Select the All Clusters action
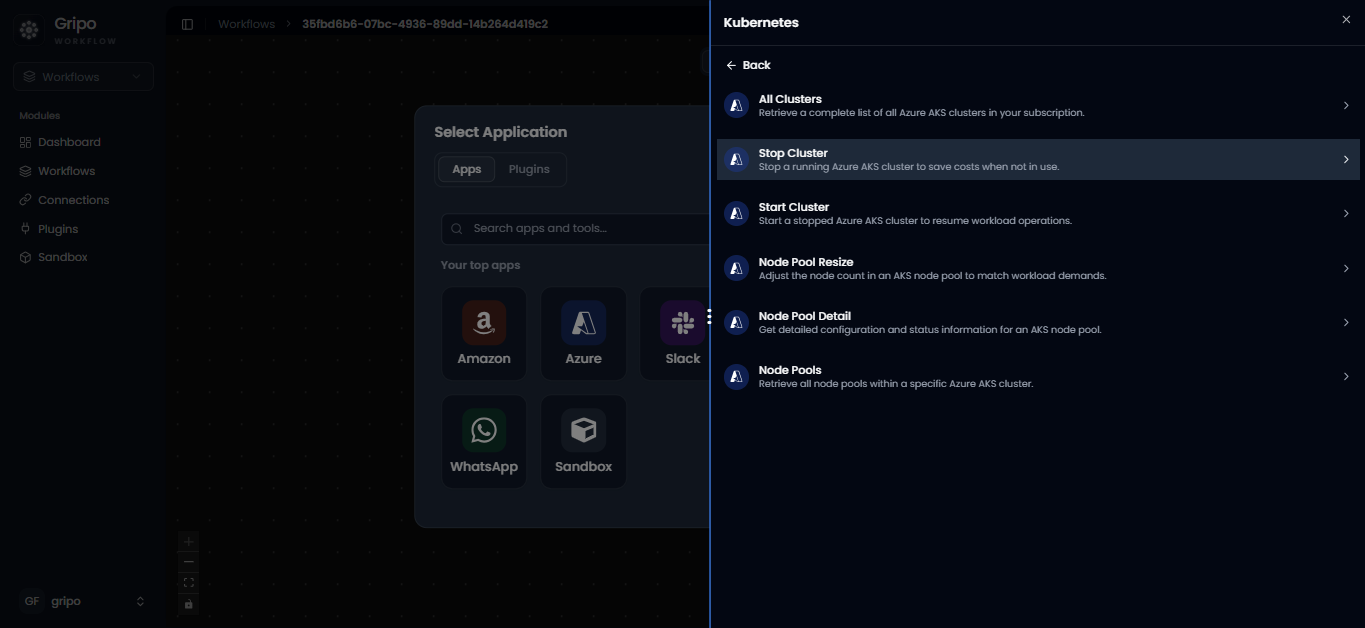This screenshot has width=1365, height=628. coord(1038,105)
